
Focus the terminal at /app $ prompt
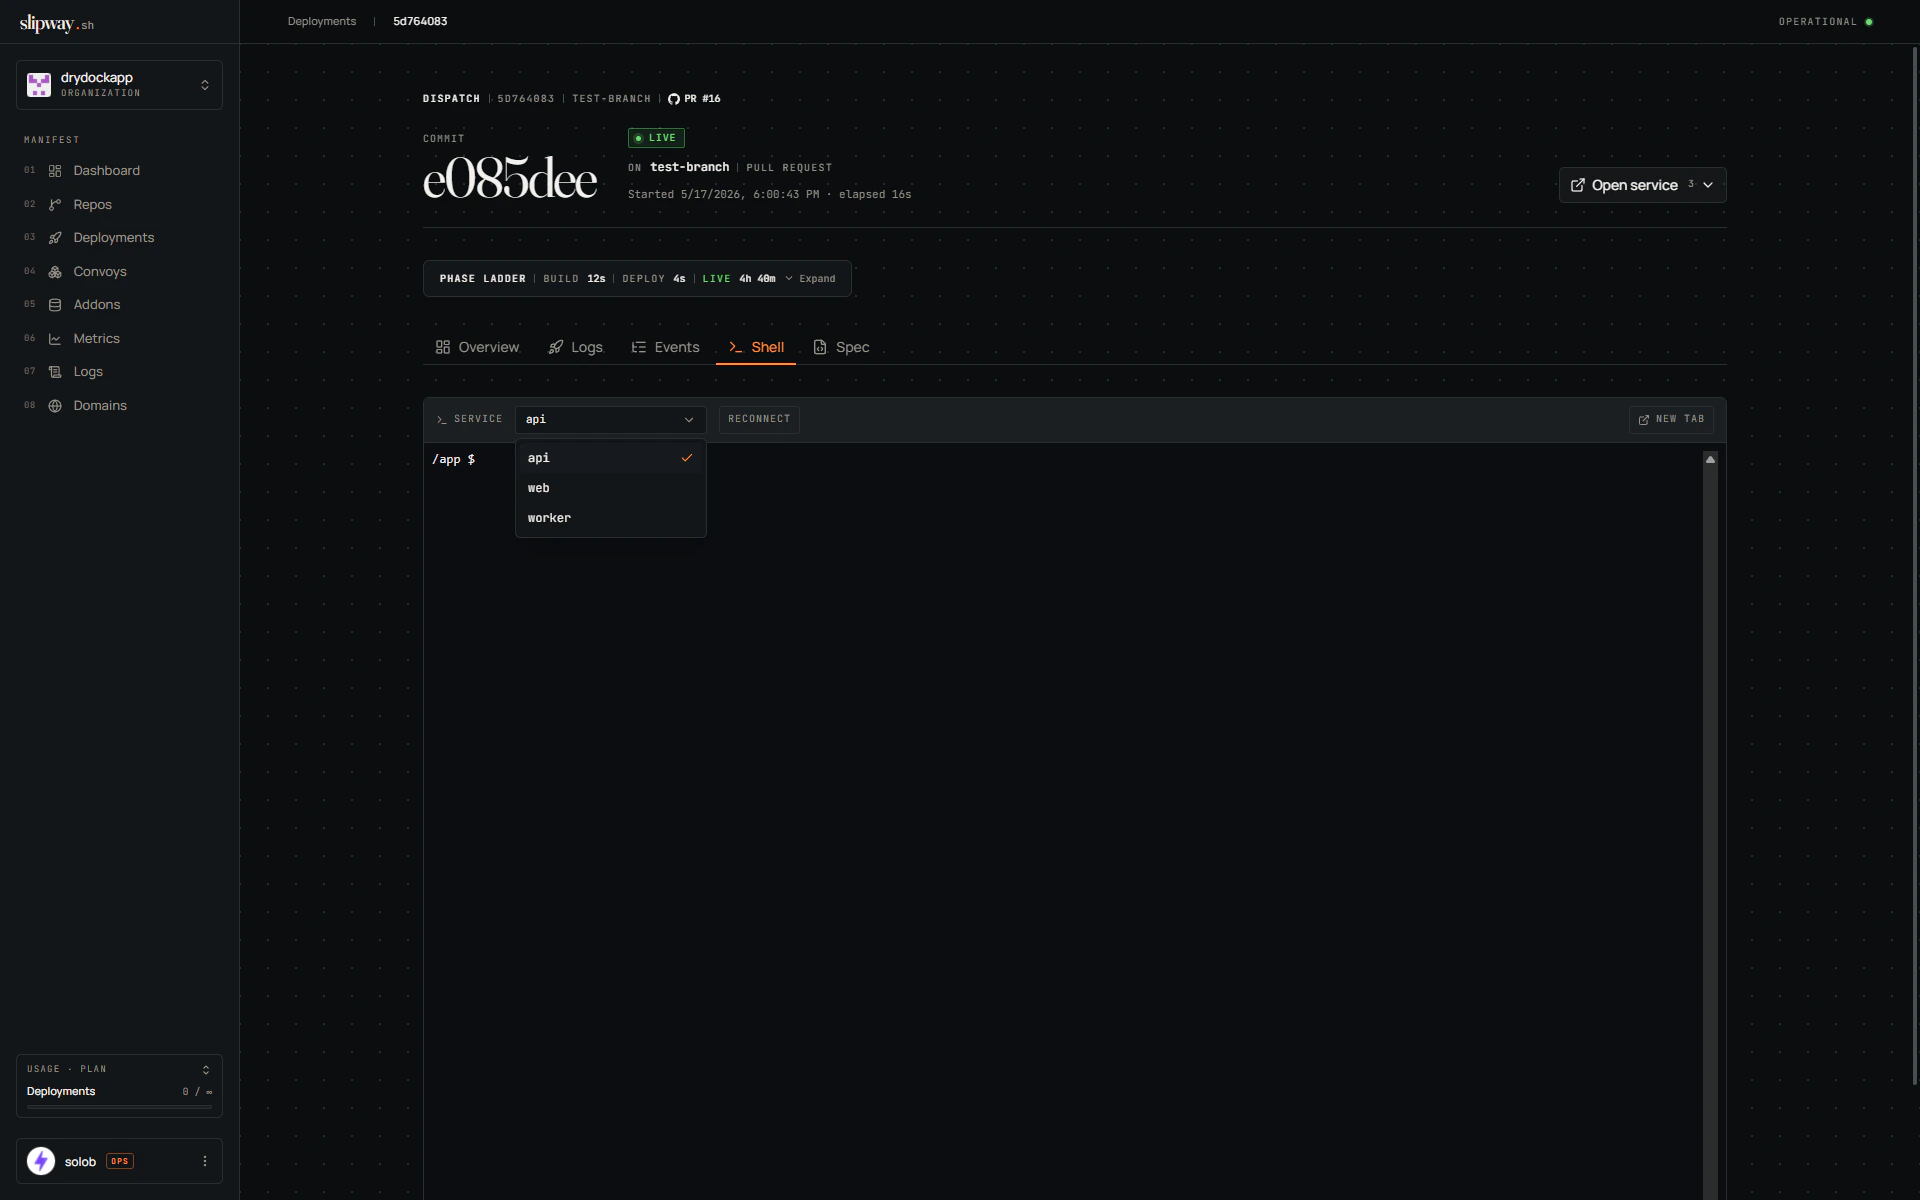454,460
